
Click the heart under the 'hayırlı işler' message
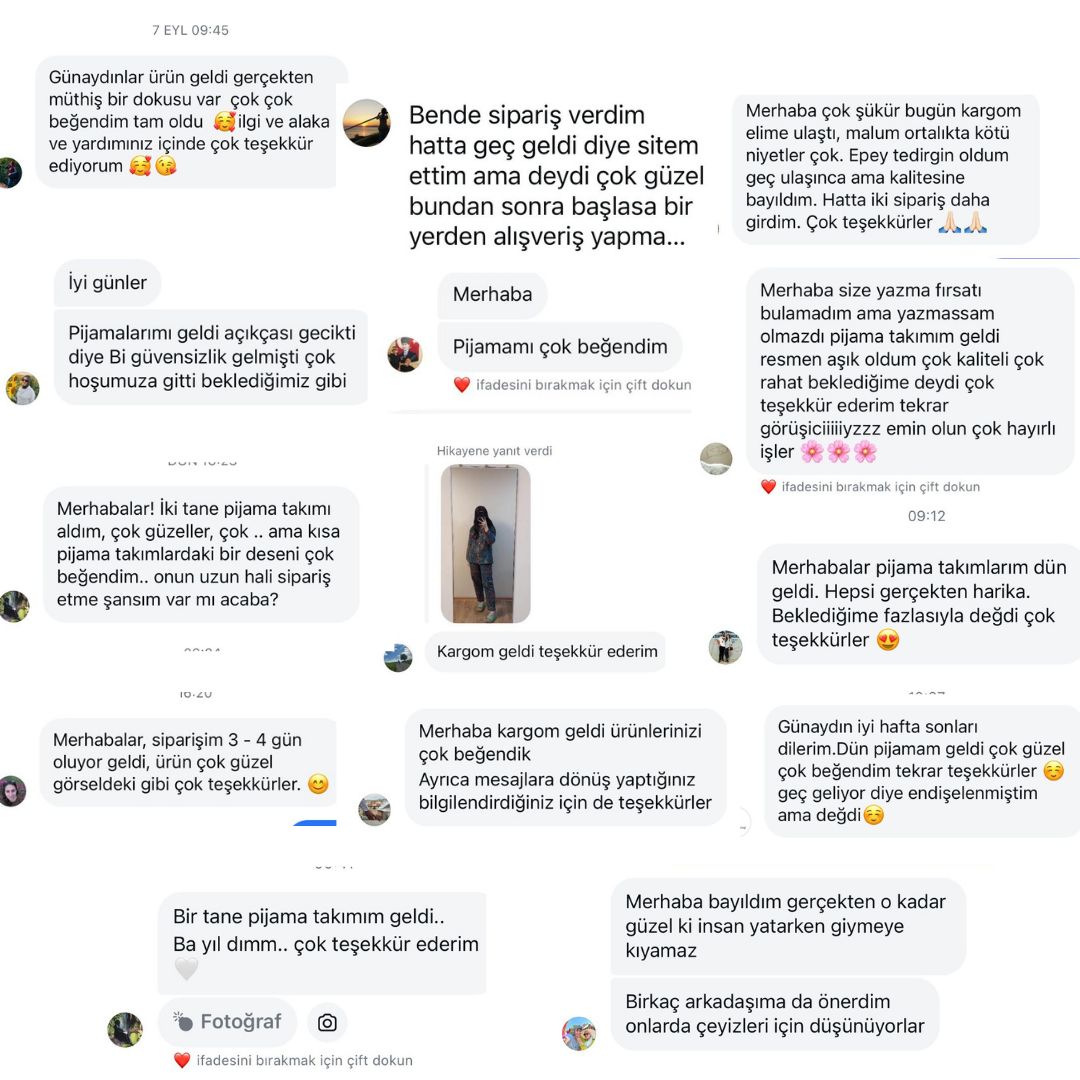768,487
